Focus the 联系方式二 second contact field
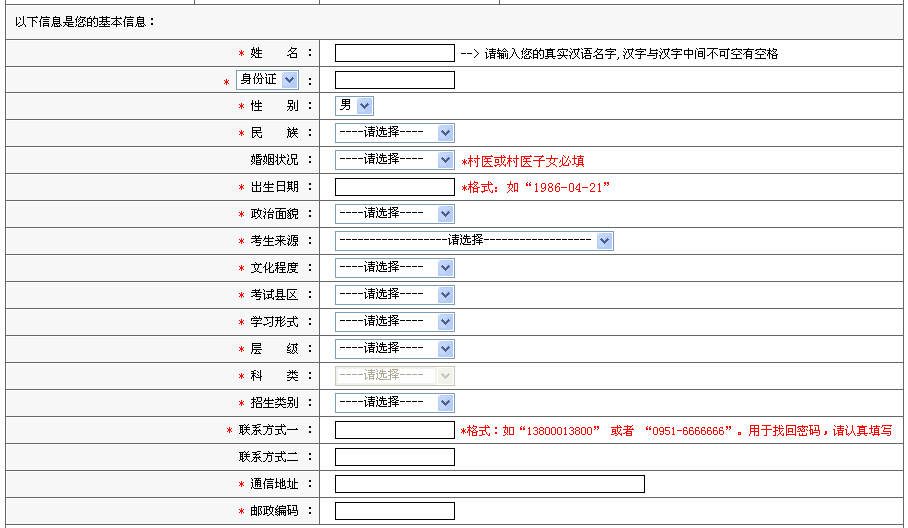 394,457
